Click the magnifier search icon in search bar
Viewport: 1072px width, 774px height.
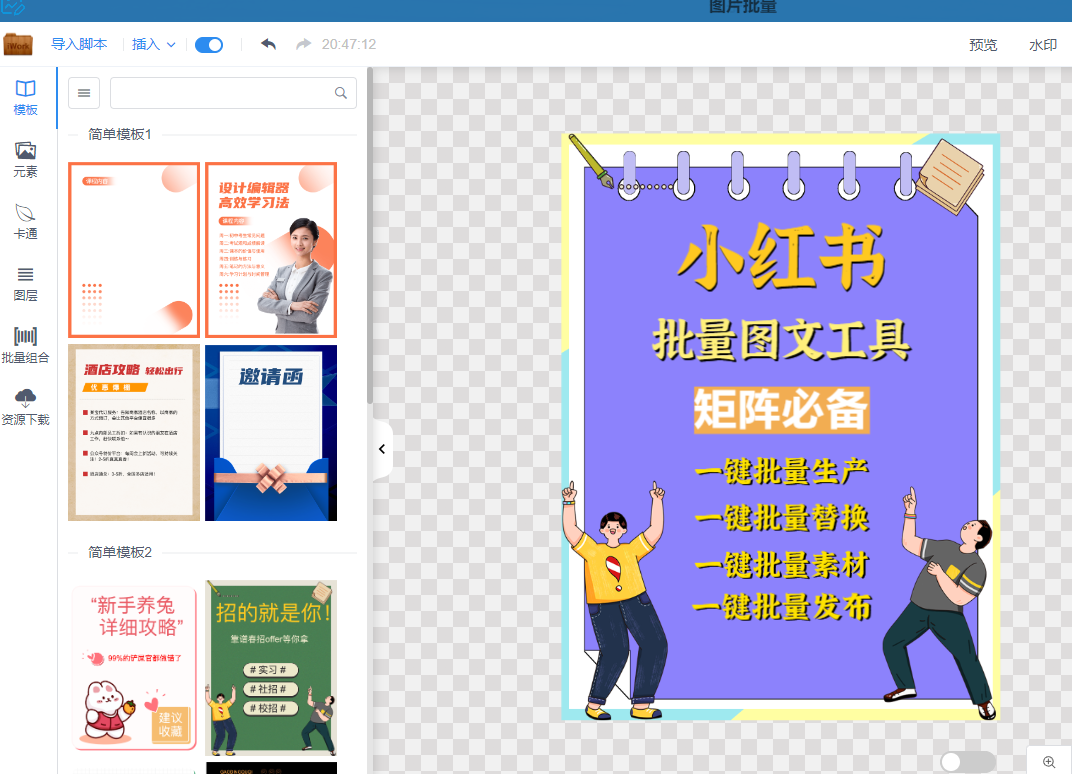pyautogui.click(x=340, y=92)
